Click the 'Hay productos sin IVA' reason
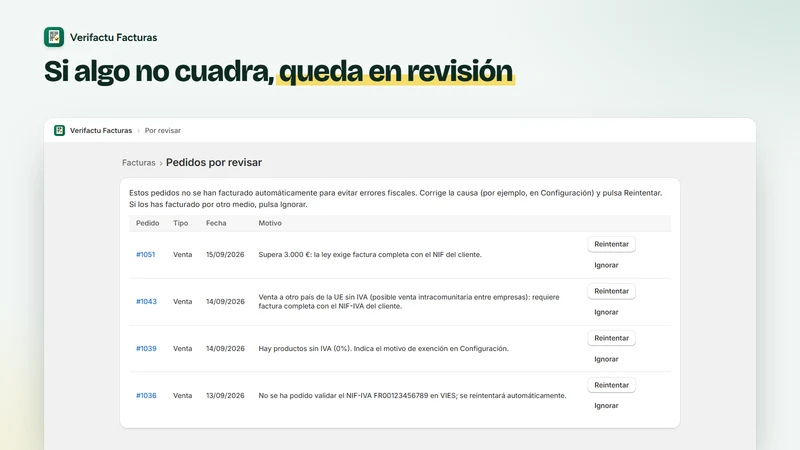The image size is (800, 450). pyautogui.click(x=383, y=348)
